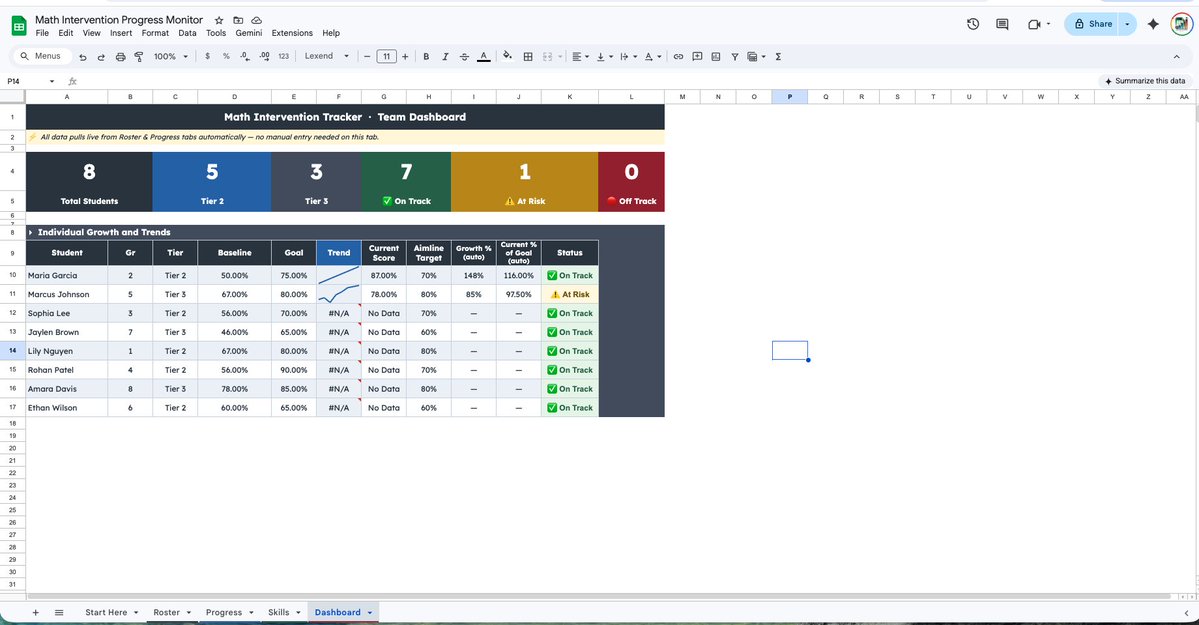Switch to the Skills tab

pos(284,613)
